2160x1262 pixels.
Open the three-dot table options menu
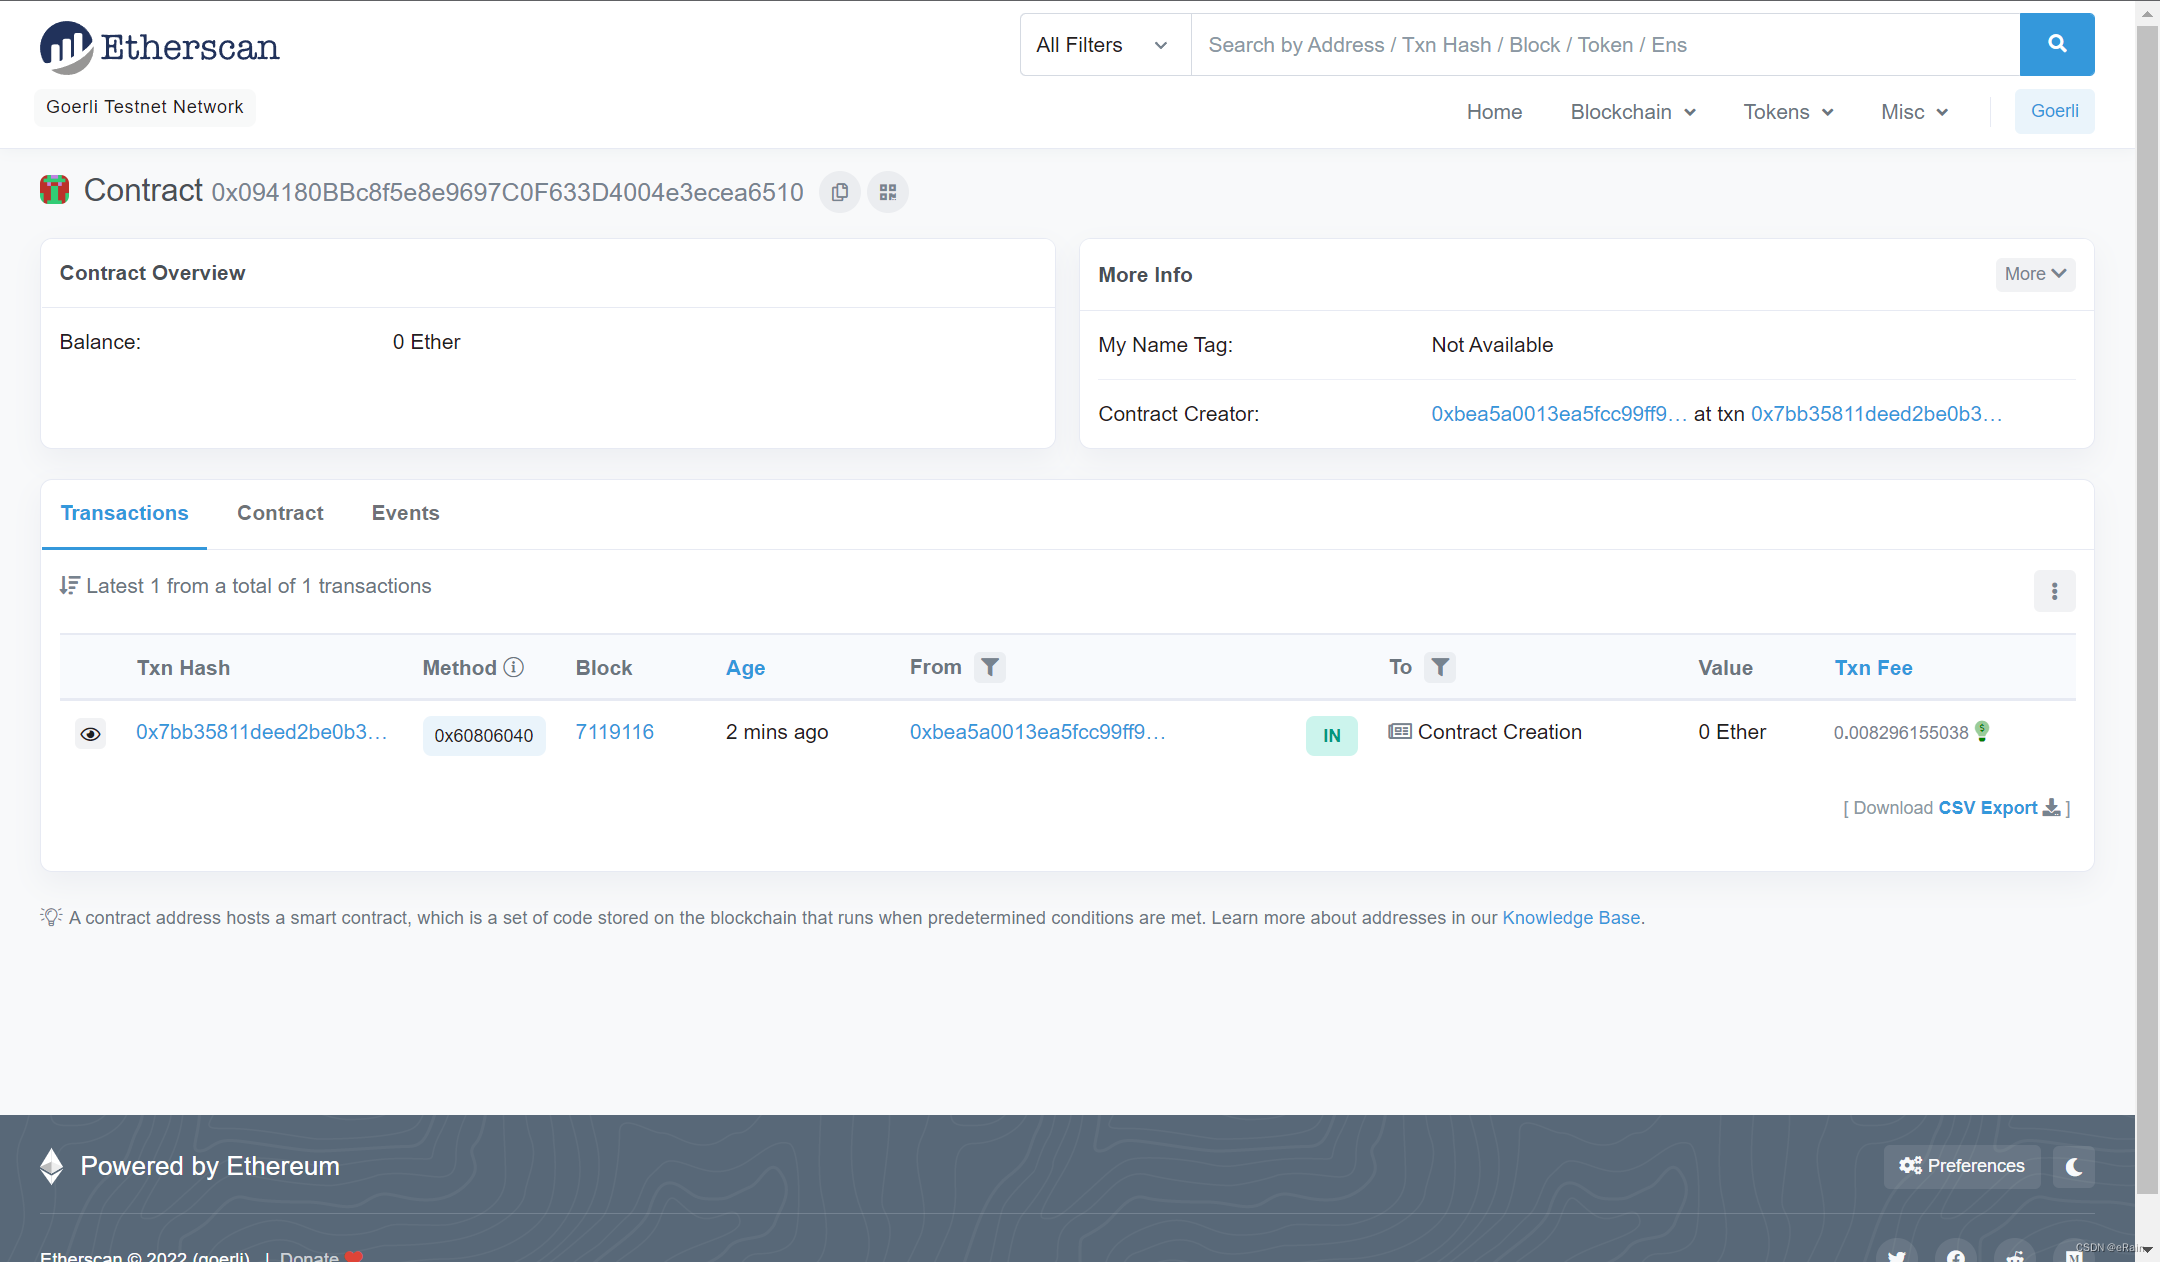[x=2055, y=591]
